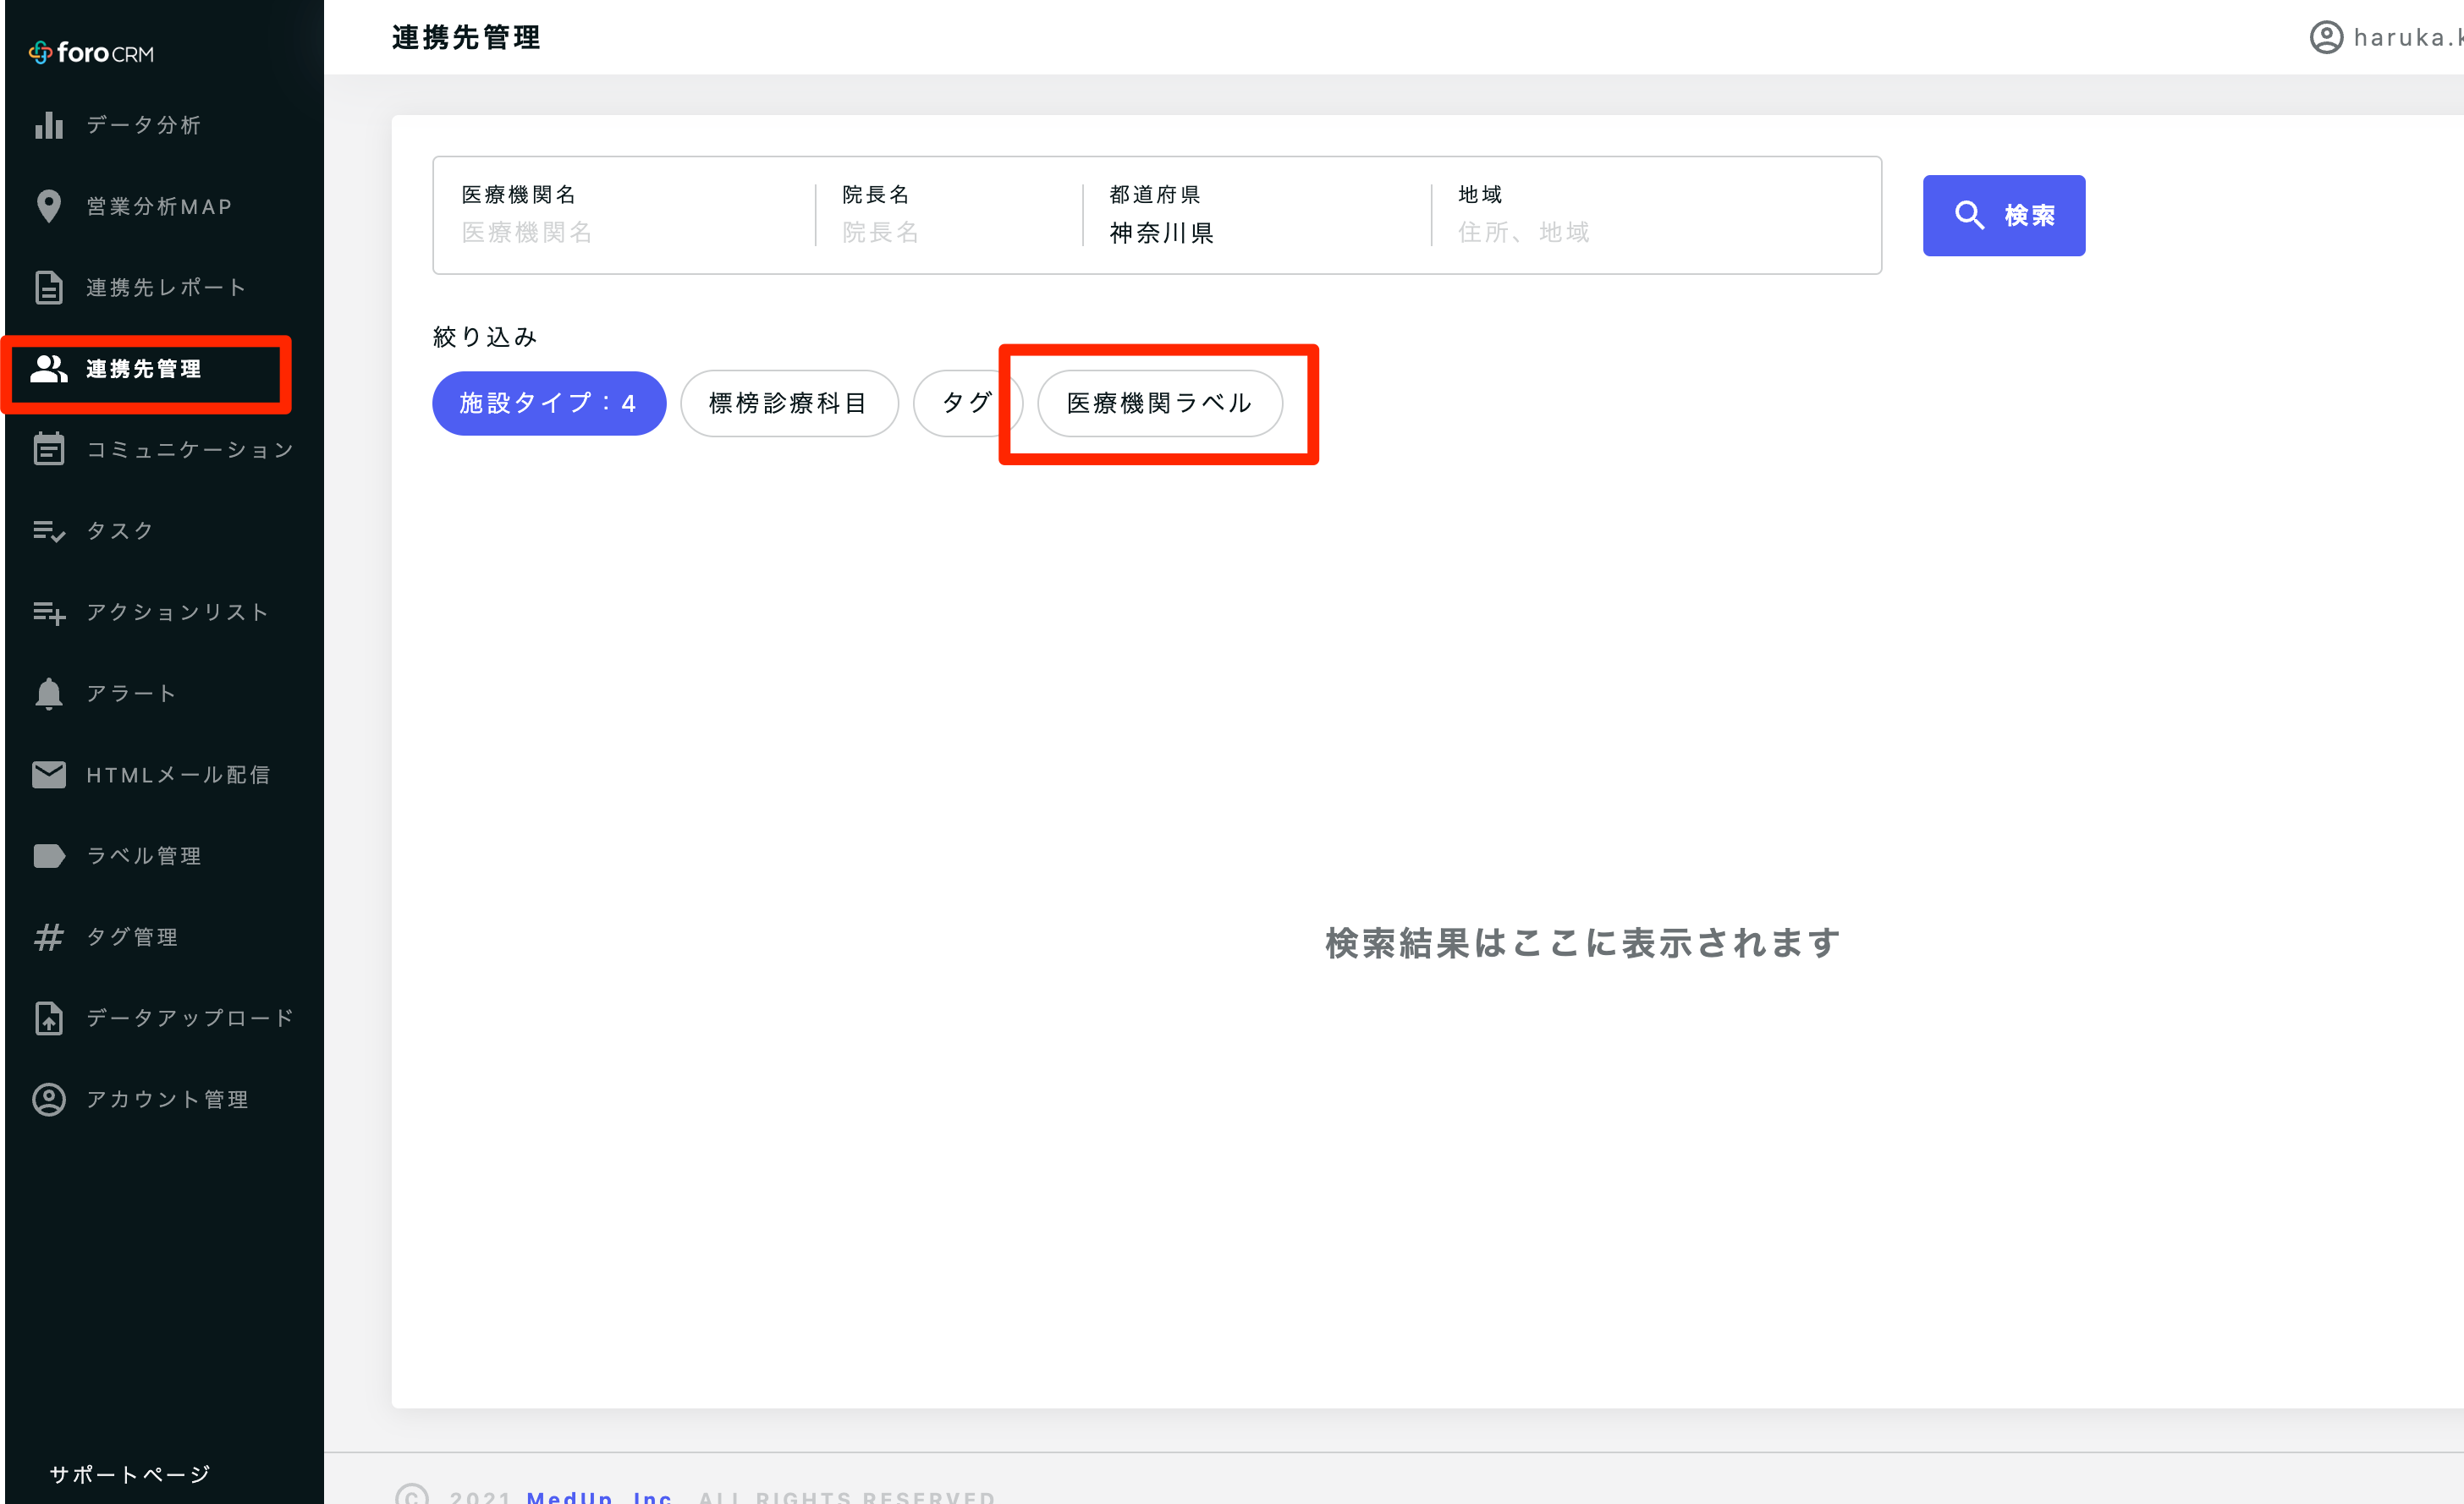This screenshot has width=2464, height=1504.
Task: Open アカウント管理 in the sidebar
Action: click(167, 1099)
